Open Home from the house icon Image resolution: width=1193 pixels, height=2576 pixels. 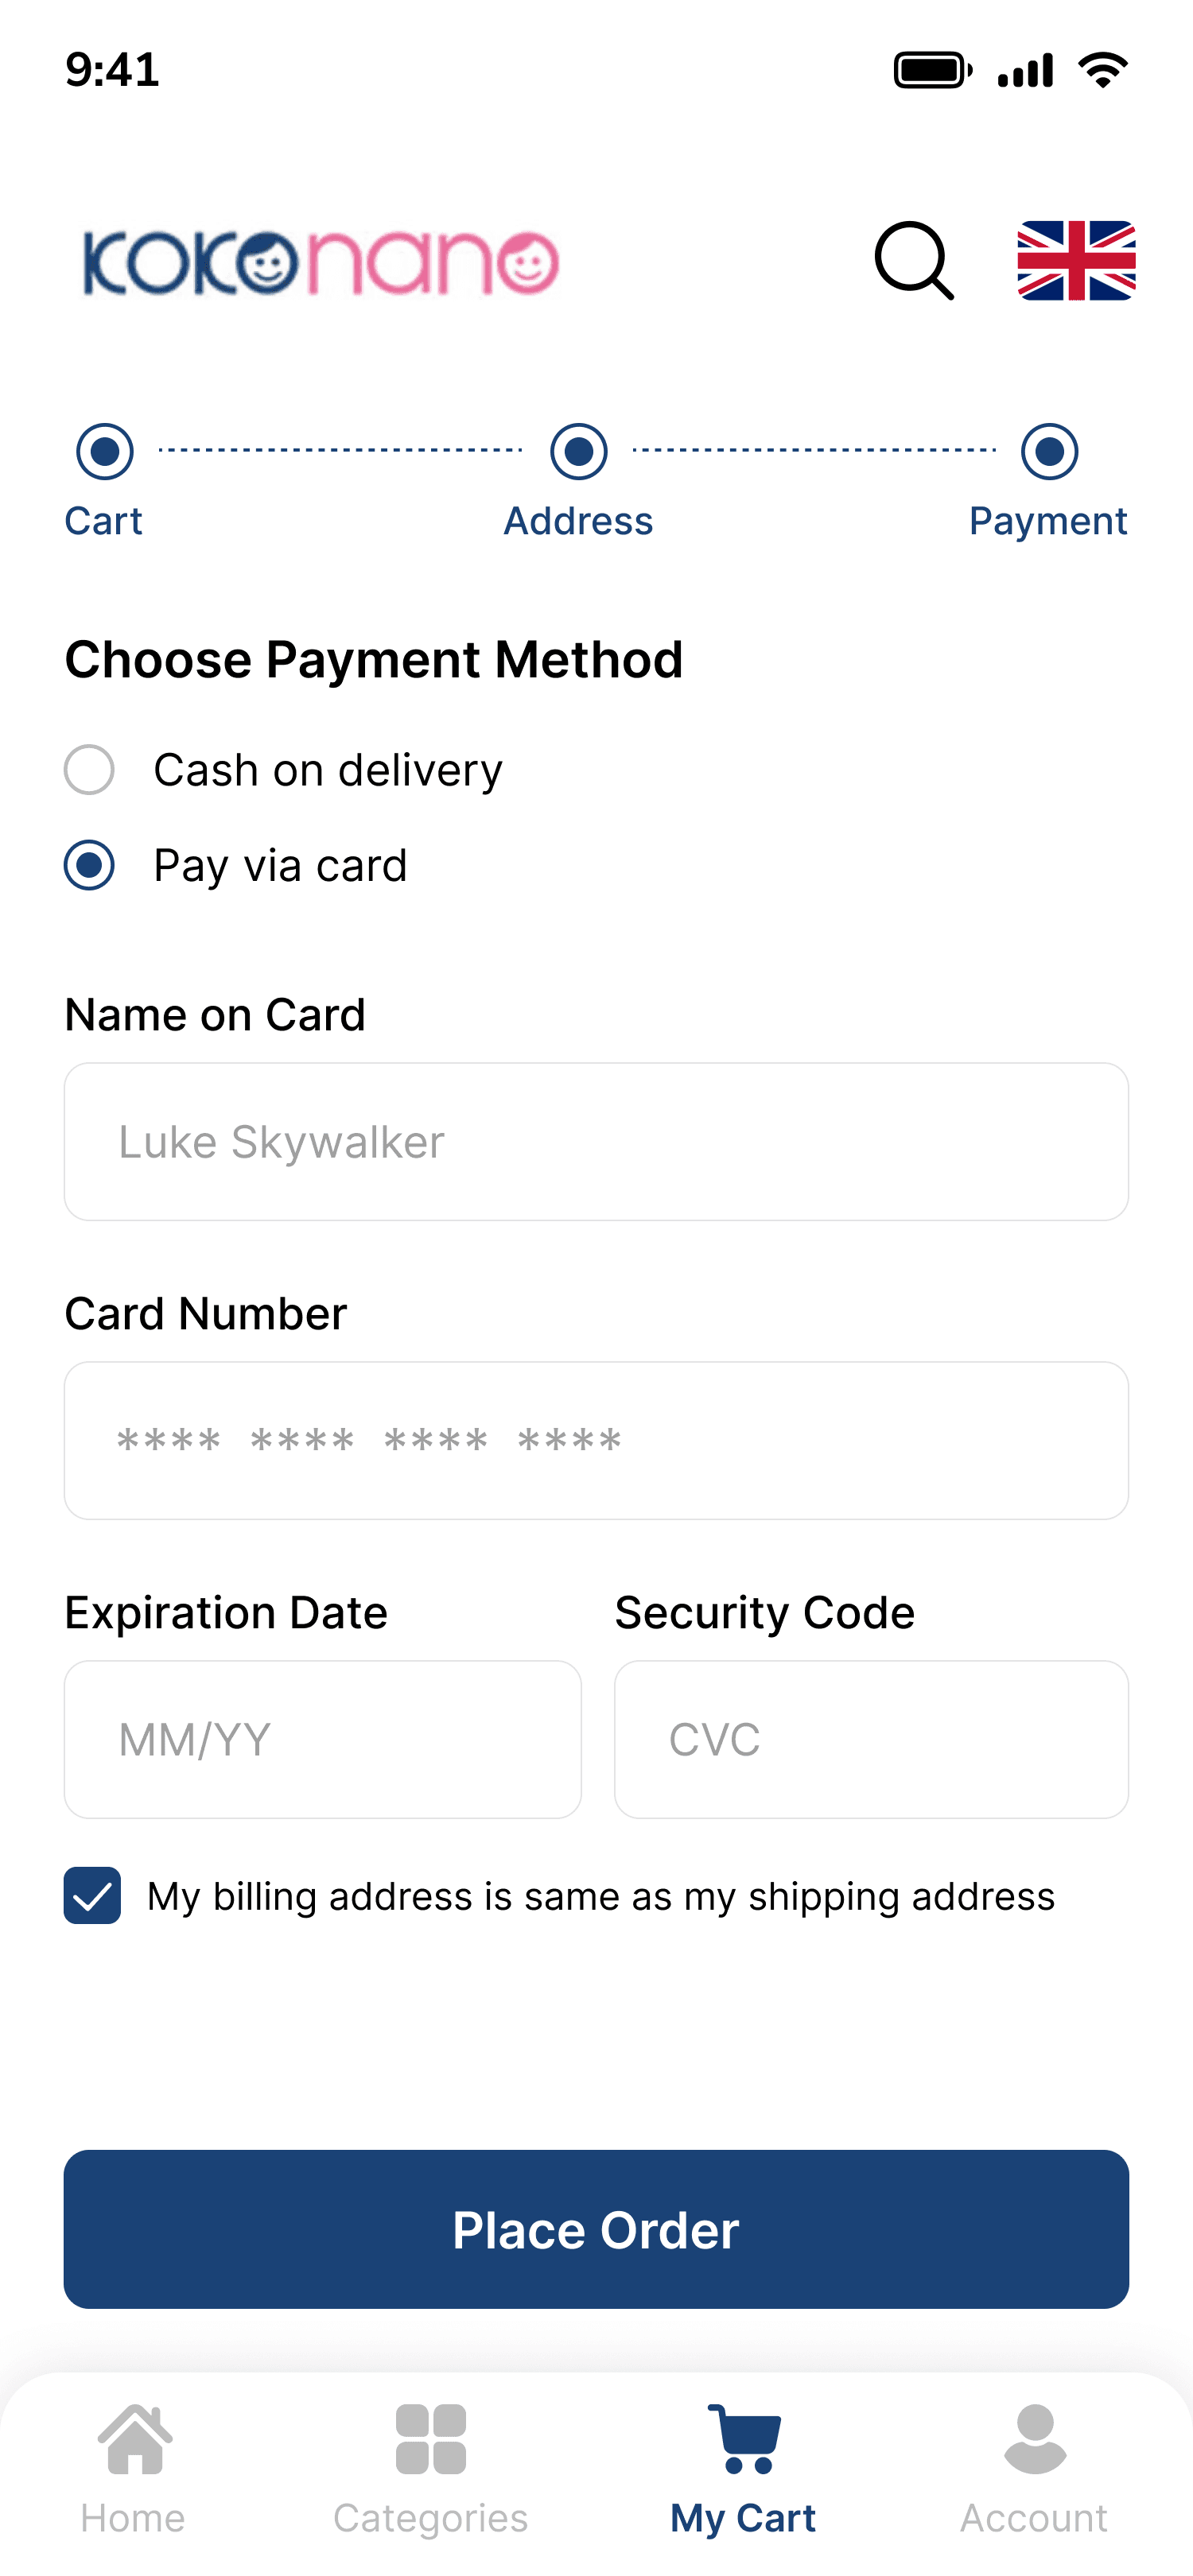click(x=134, y=2440)
